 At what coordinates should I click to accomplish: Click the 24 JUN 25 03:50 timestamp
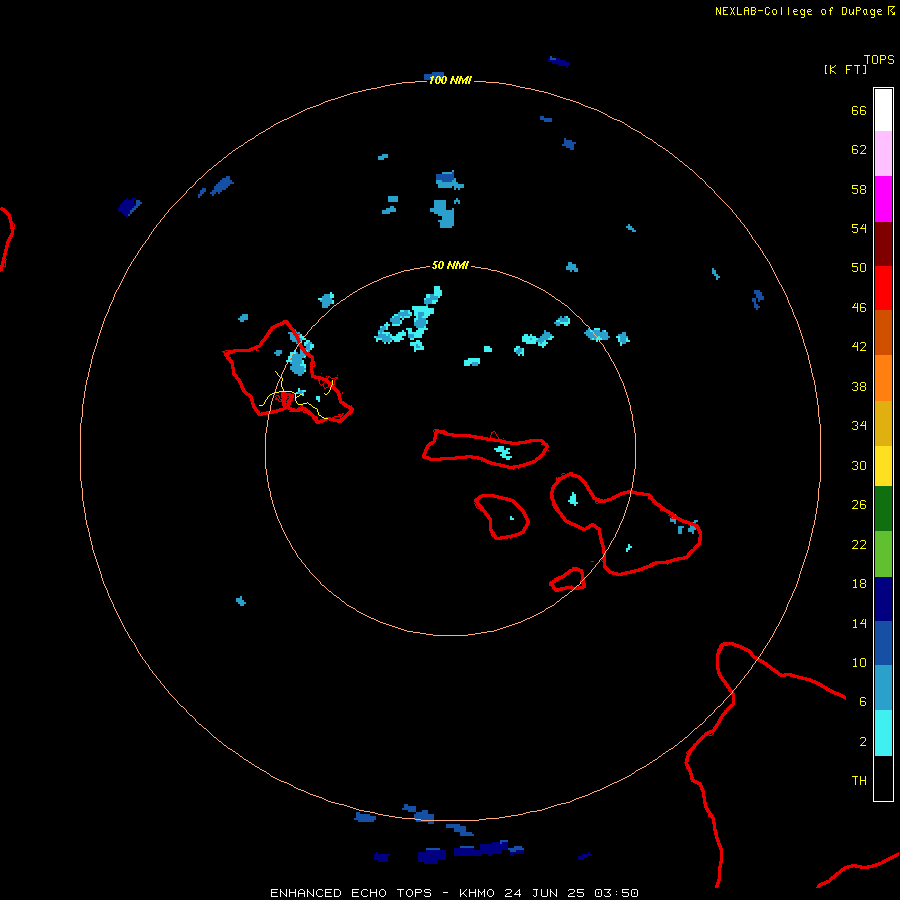[571, 893]
